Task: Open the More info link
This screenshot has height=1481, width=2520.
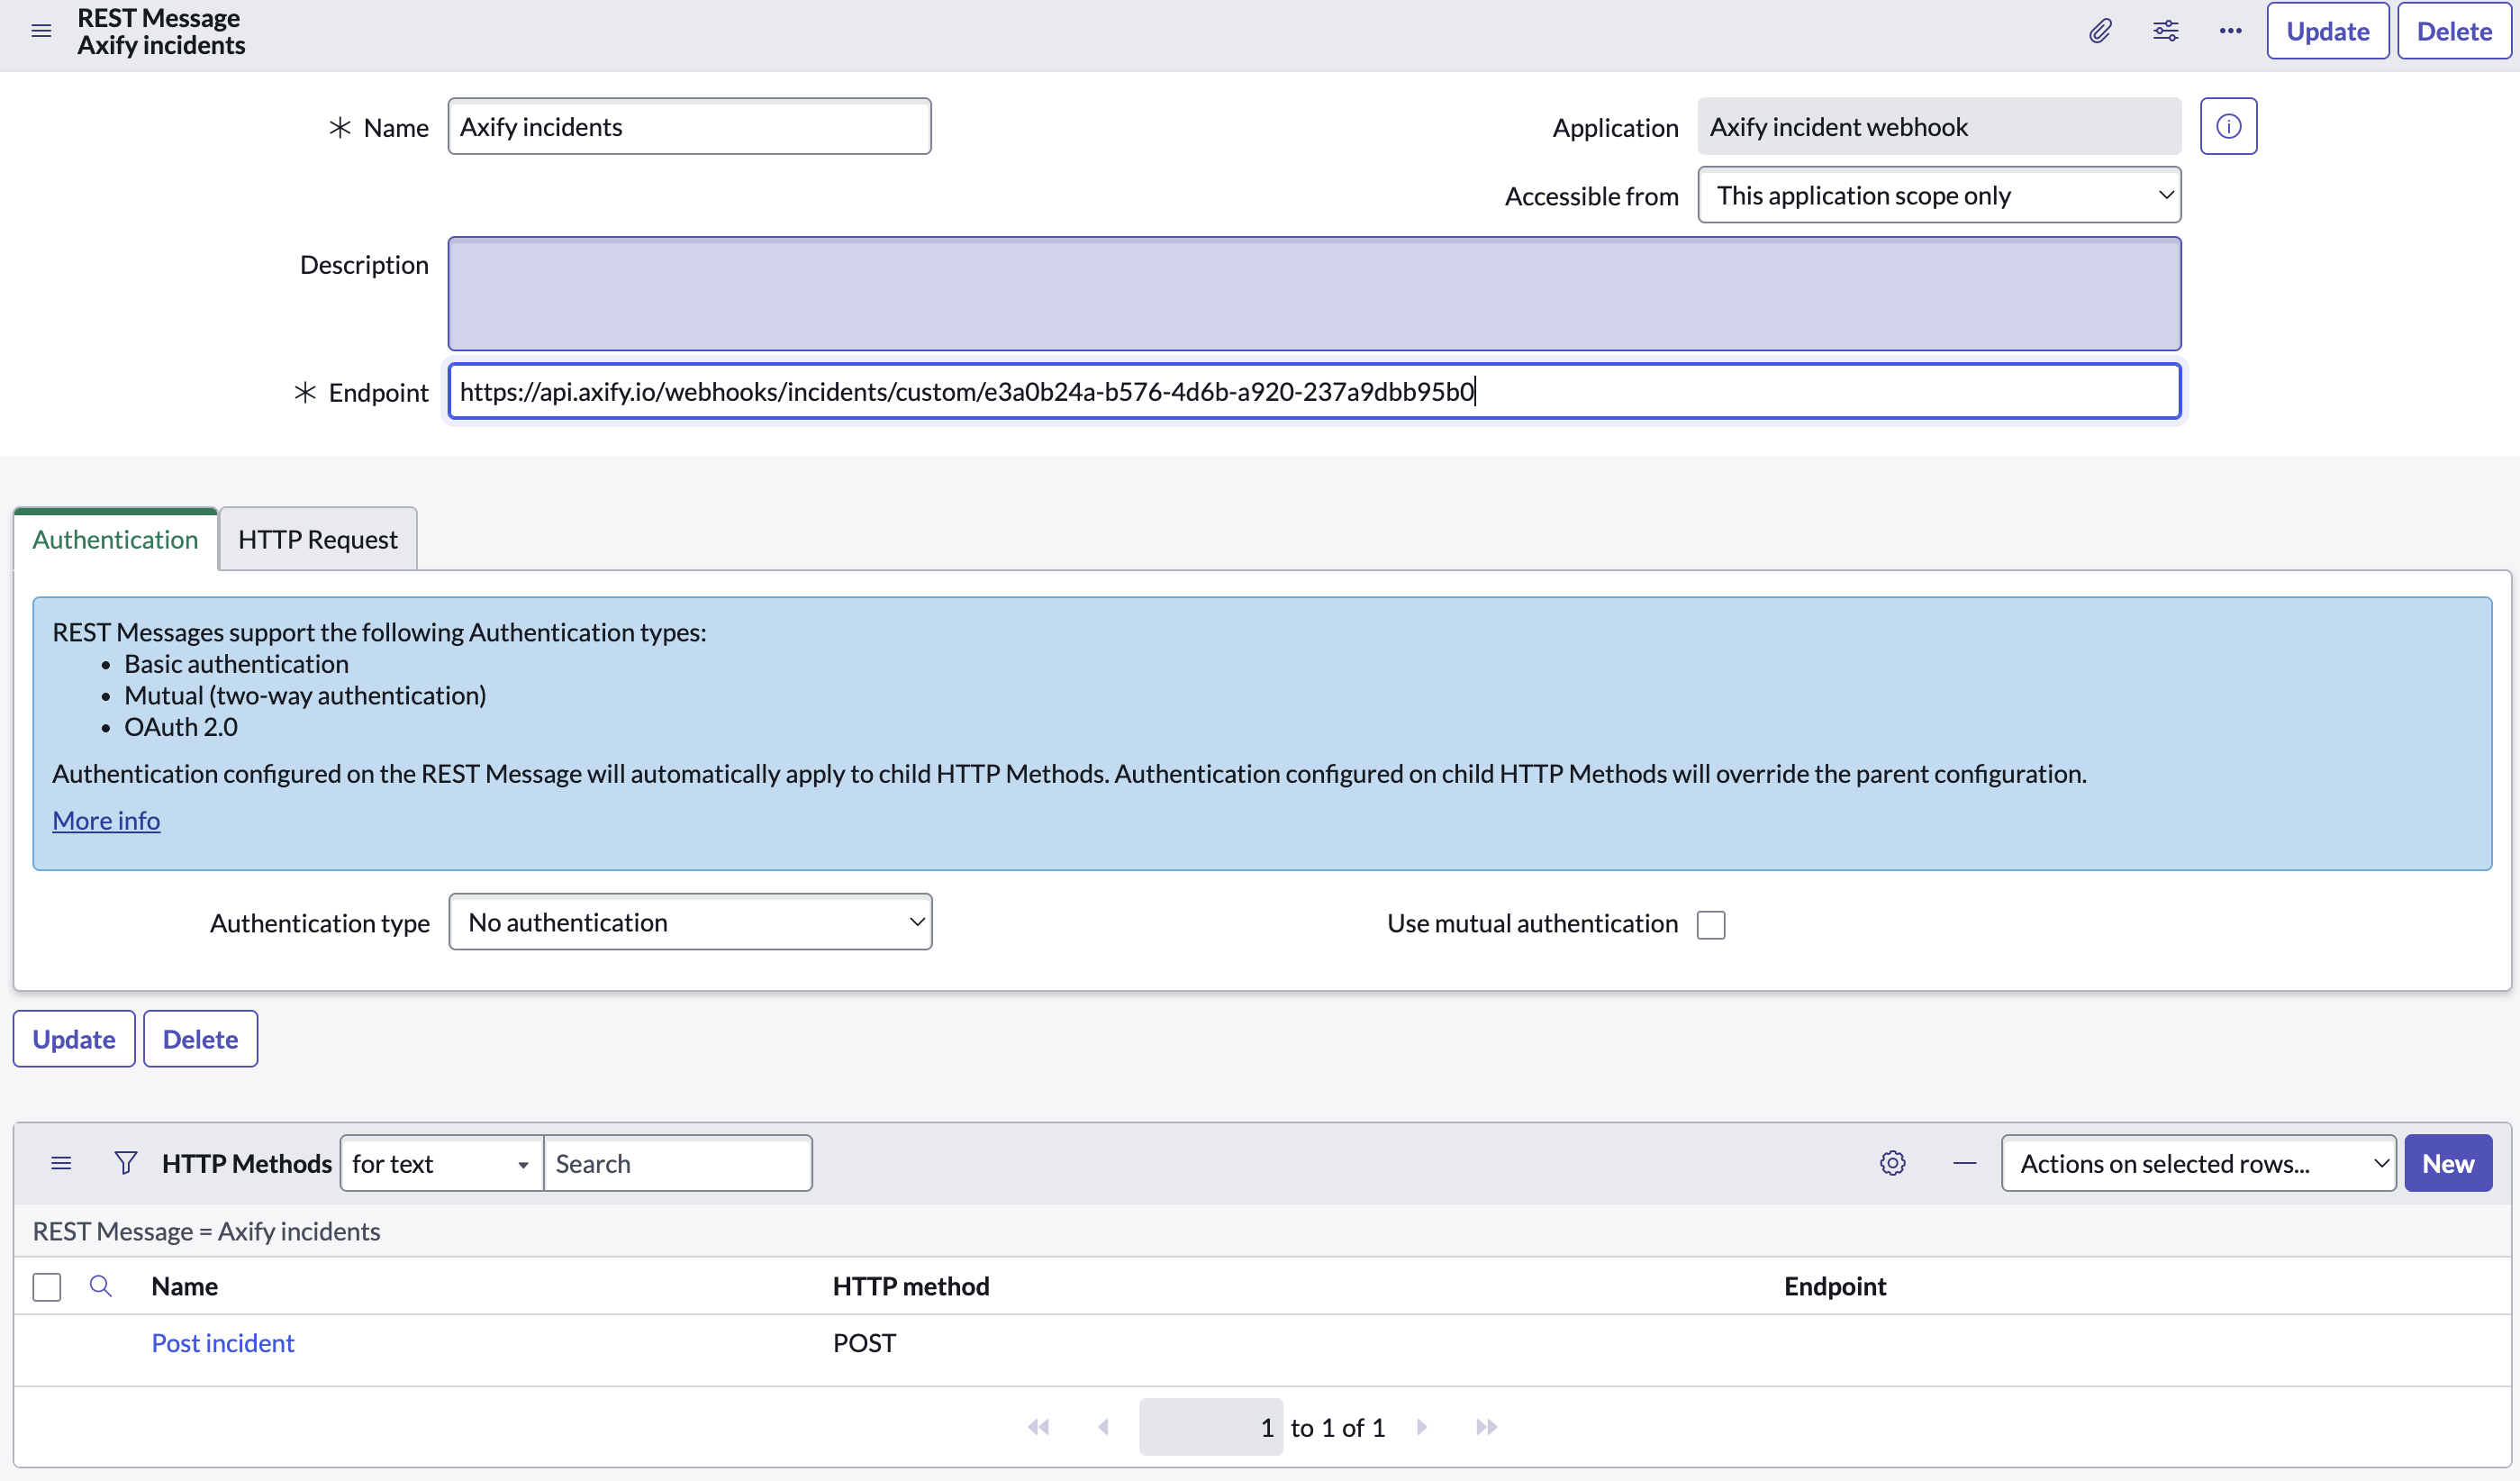Action: 106,820
